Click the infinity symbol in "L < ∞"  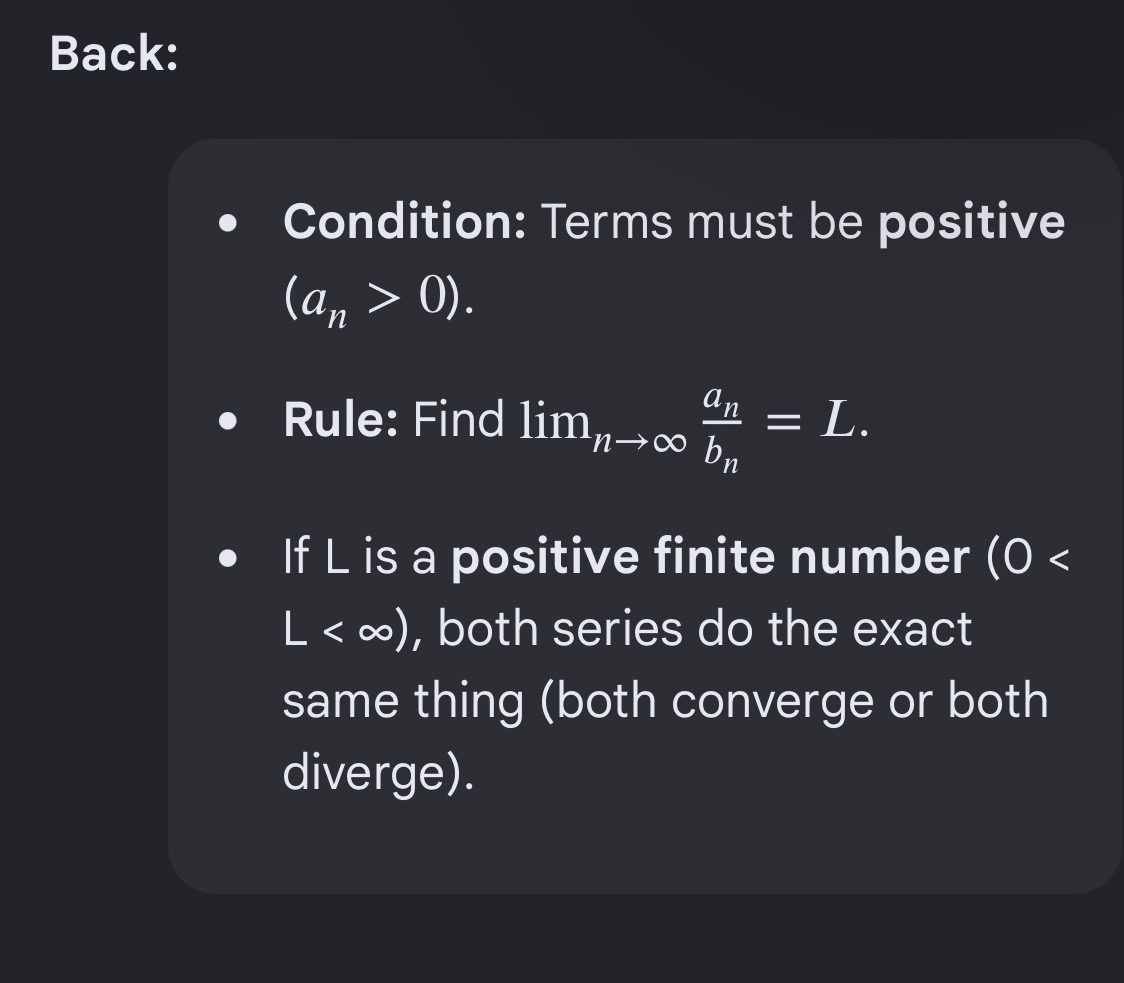(375, 632)
